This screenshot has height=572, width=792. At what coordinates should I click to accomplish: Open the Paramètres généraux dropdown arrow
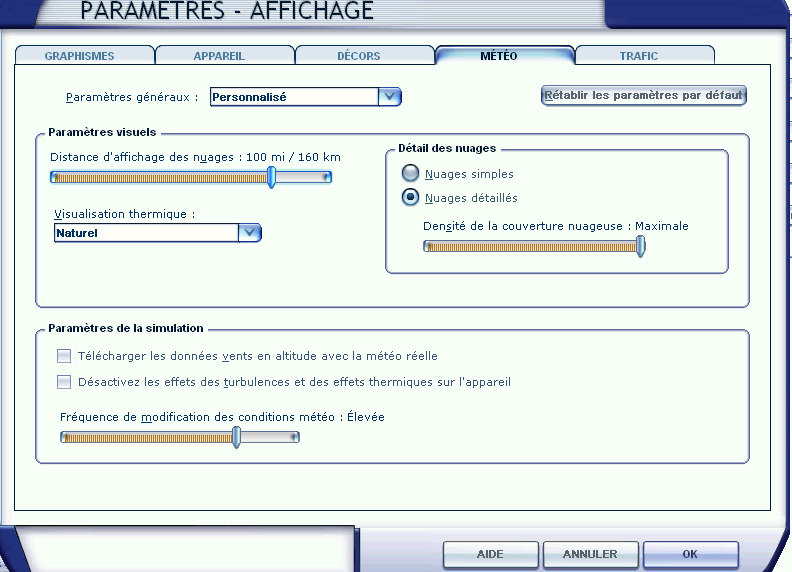coord(389,97)
